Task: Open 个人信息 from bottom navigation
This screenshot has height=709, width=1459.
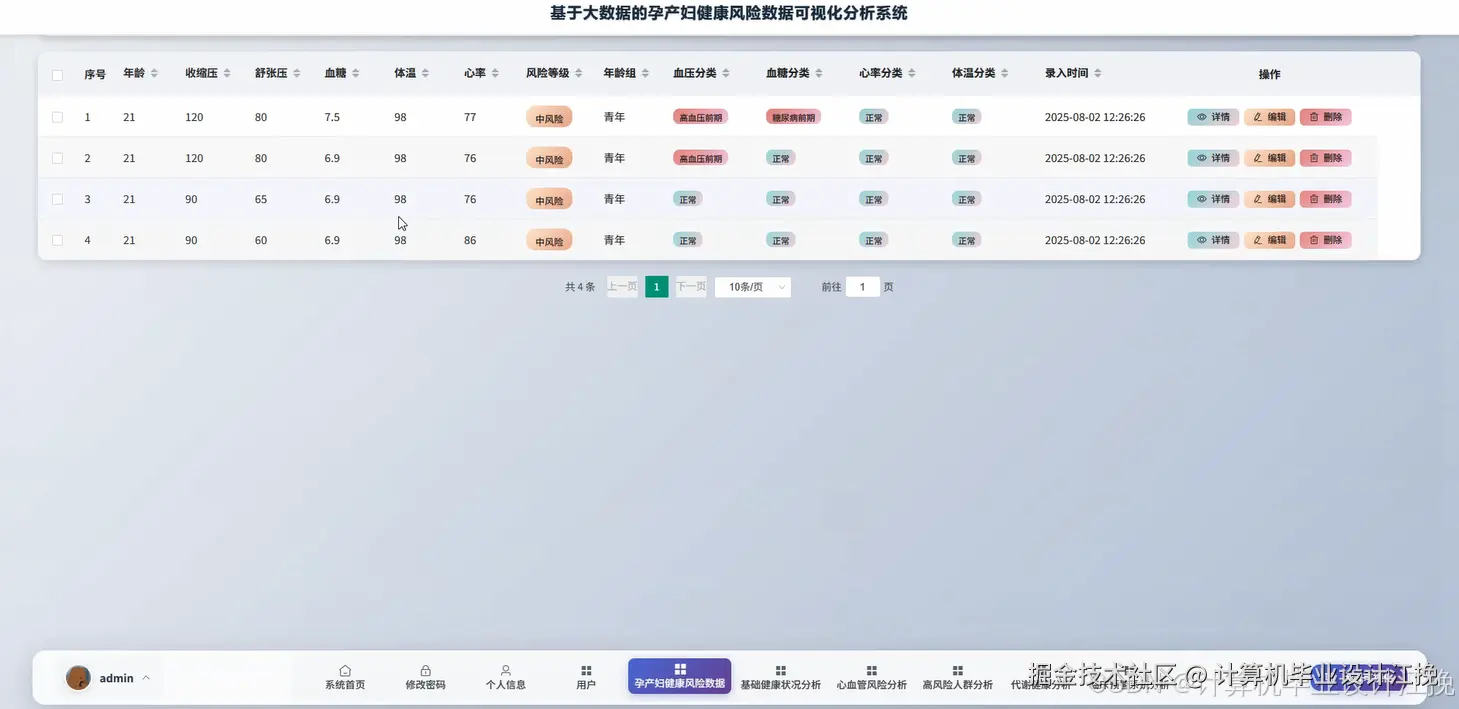Action: (506, 678)
